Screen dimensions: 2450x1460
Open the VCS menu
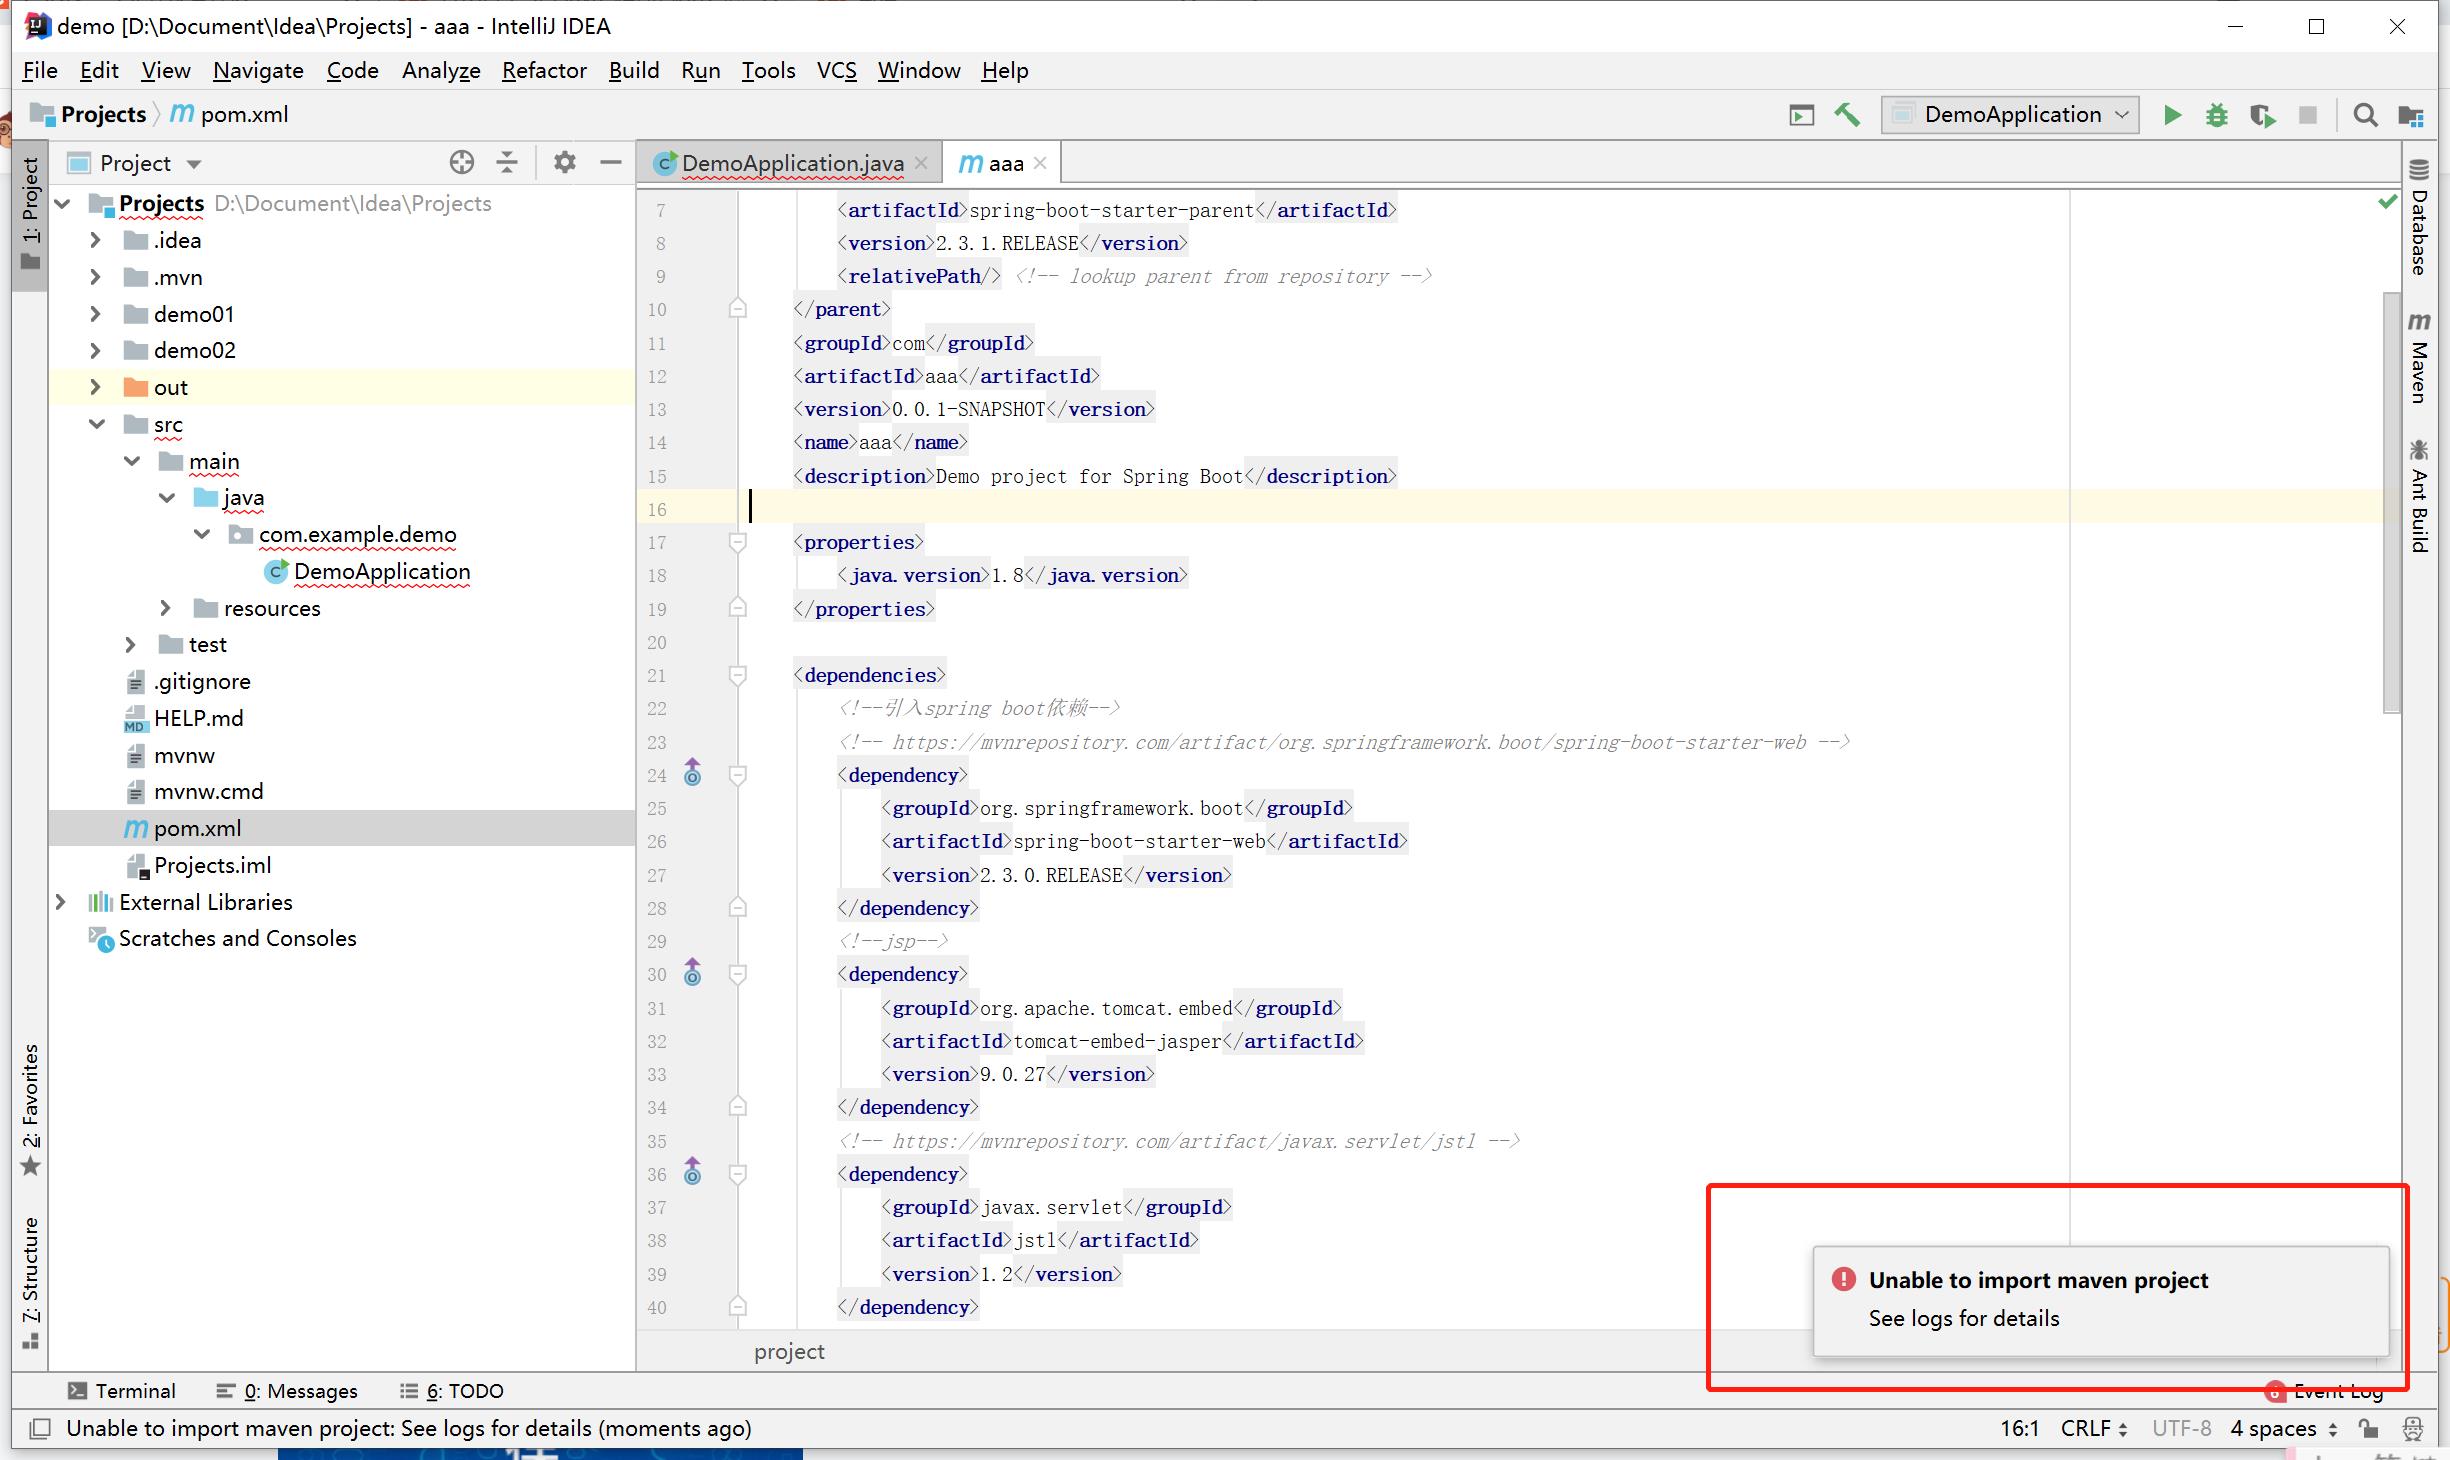click(x=837, y=70)
